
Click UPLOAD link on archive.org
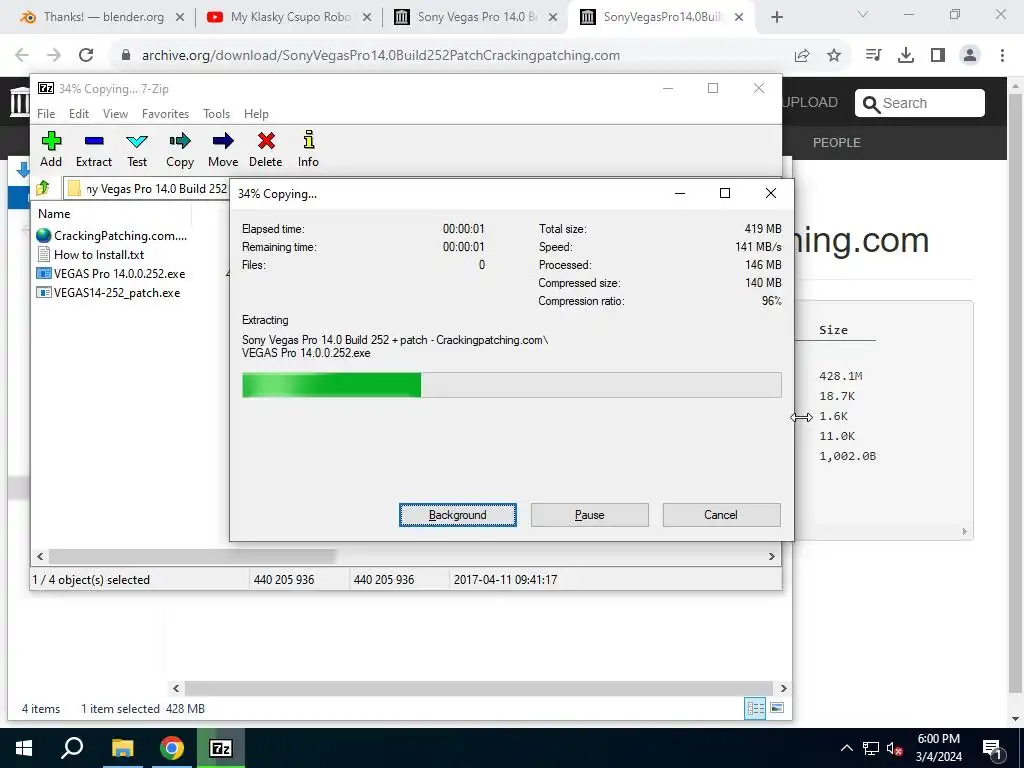[810, 103]
